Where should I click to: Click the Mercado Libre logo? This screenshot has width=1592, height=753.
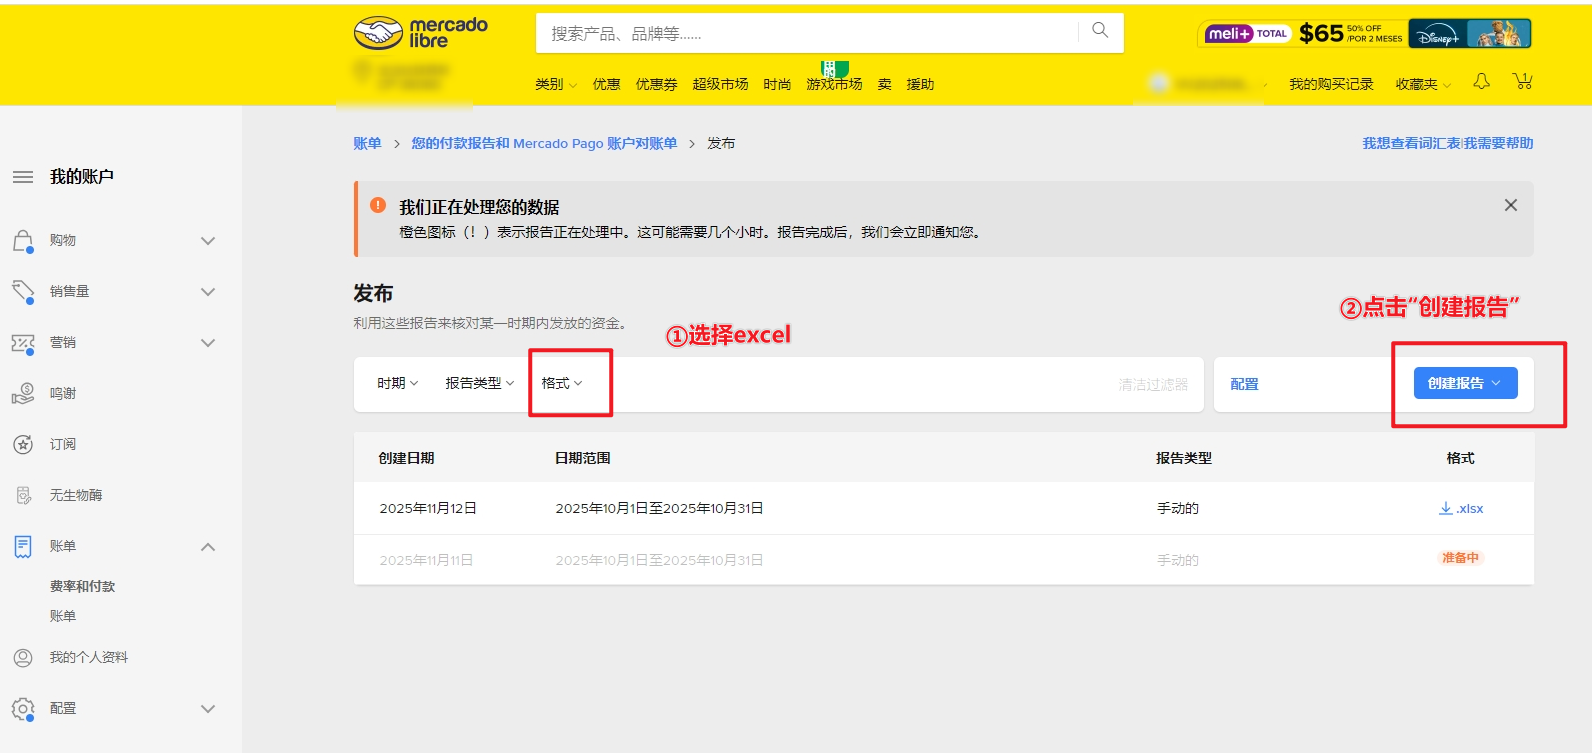(x=421, y=33)
